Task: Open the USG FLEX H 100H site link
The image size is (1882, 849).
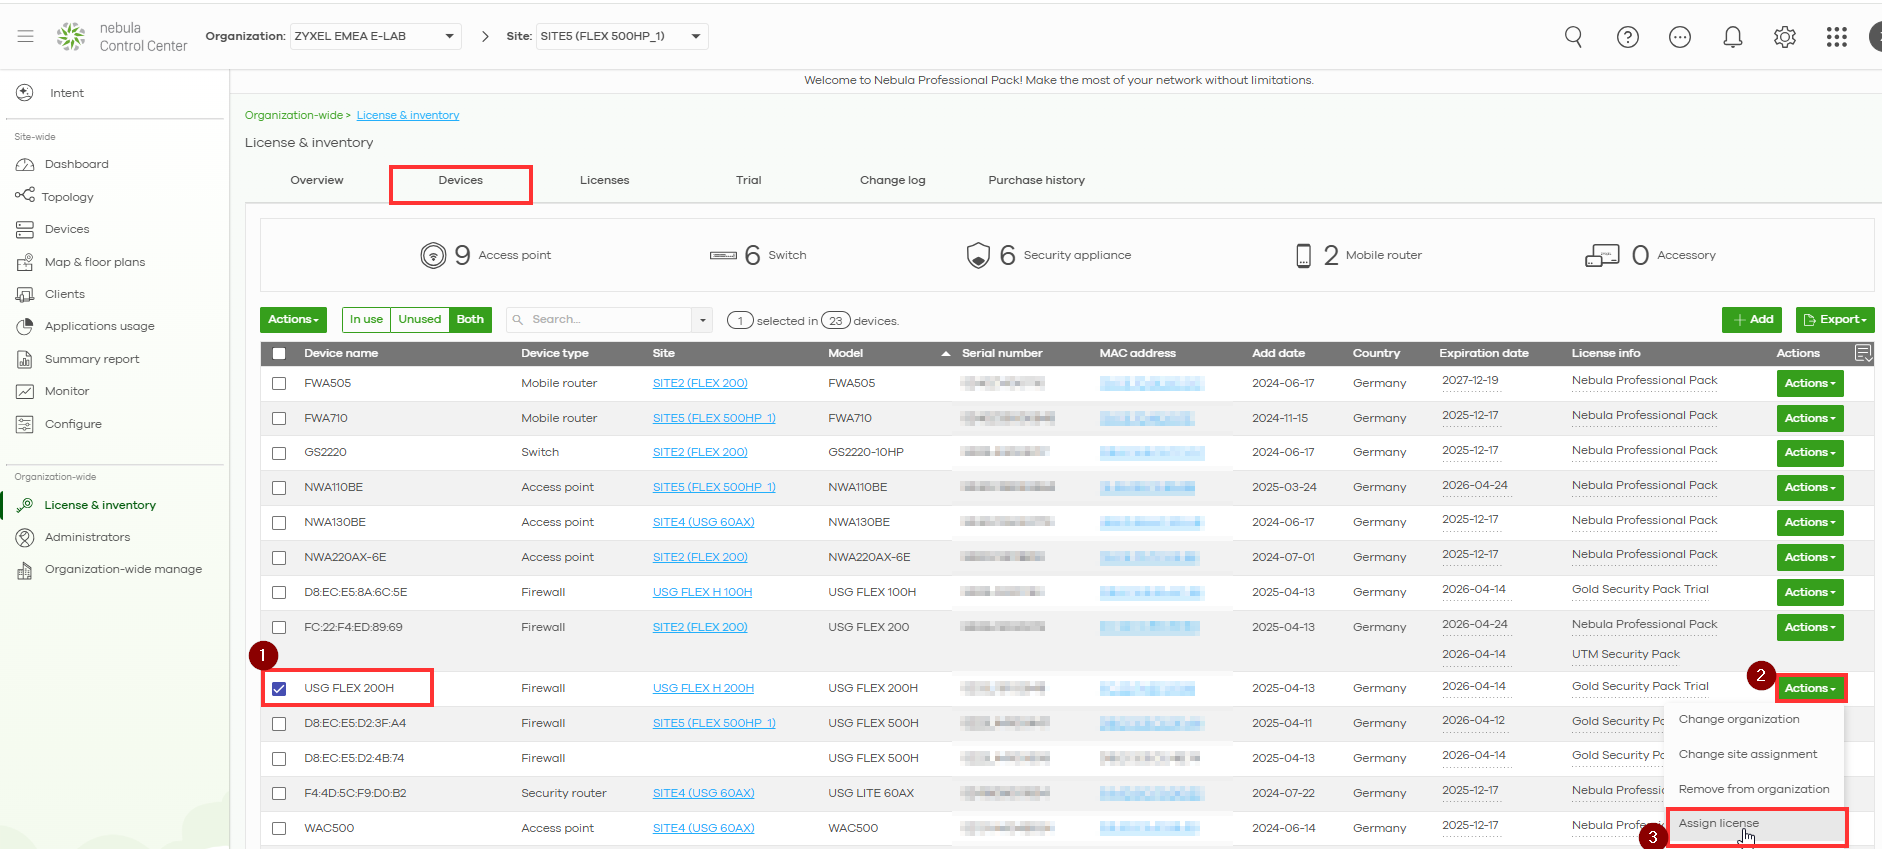Action: tap(702, 592)
